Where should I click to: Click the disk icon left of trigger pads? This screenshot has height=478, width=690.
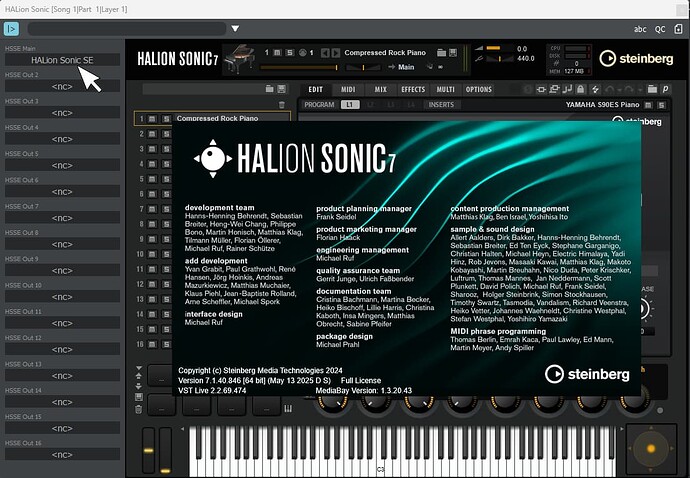(x=139, y=397)
